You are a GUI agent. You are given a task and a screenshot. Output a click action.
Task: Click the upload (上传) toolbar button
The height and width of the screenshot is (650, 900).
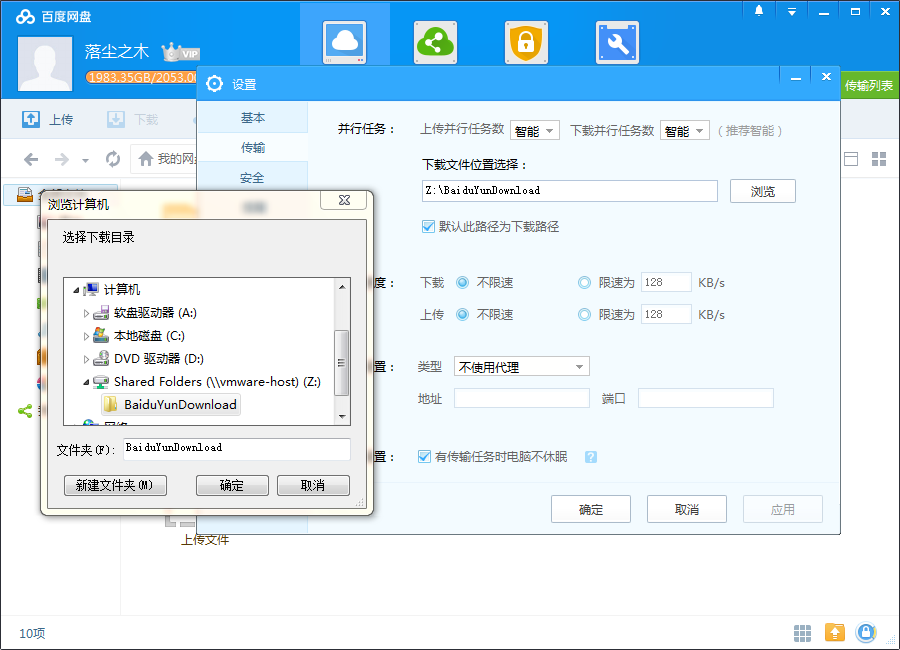[x=48, y=119]
